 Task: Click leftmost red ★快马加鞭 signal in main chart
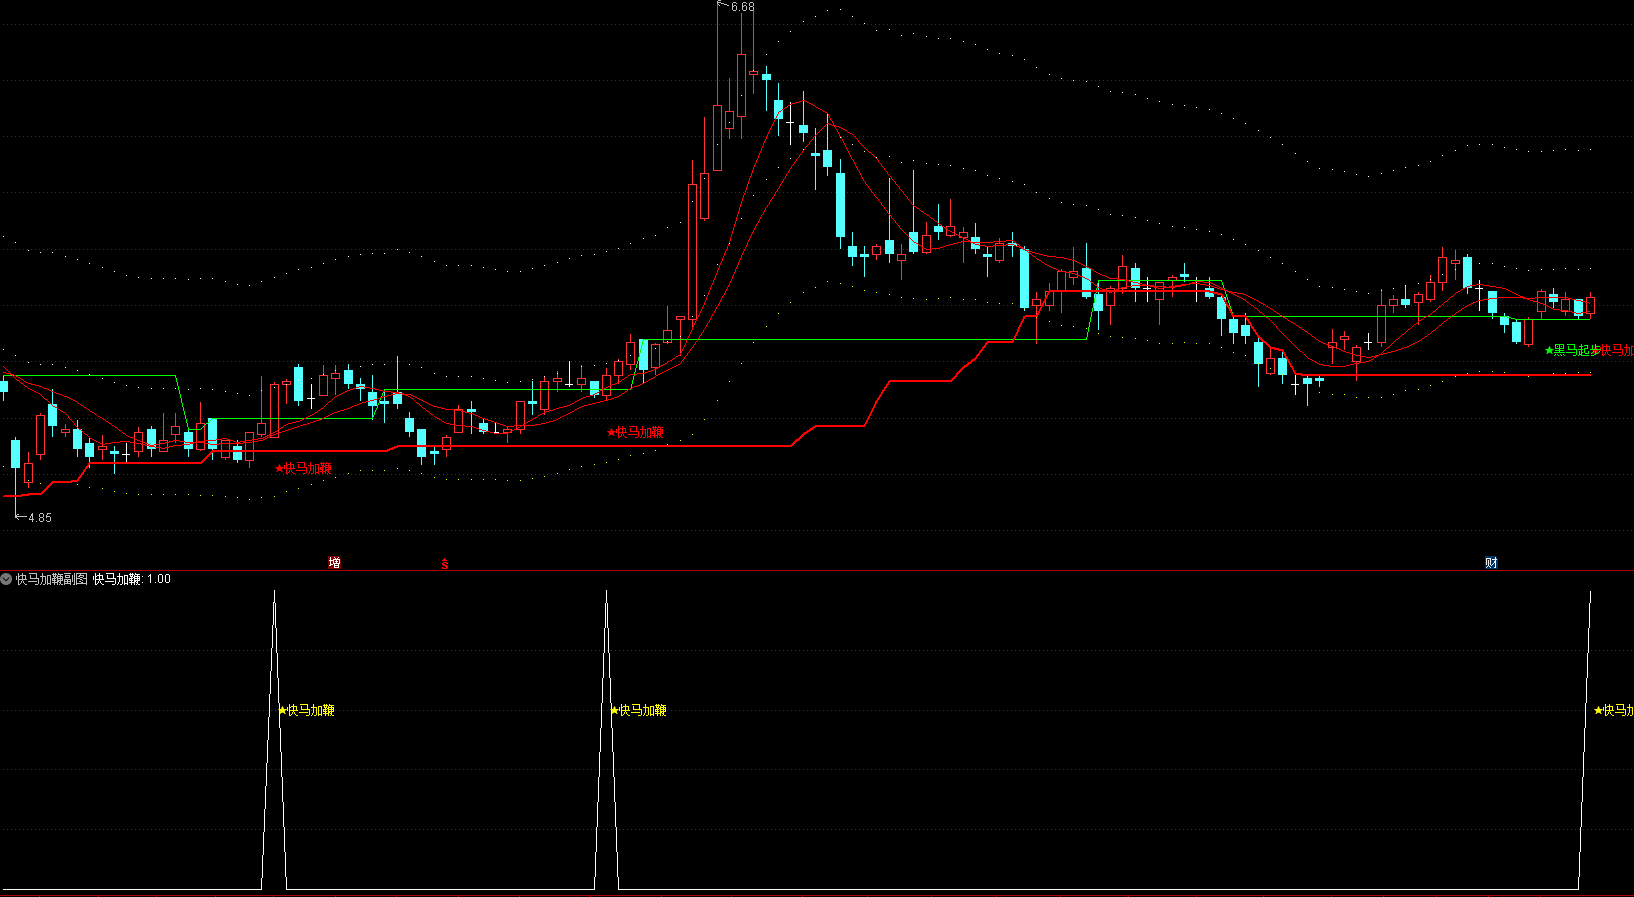pos(304,468)
